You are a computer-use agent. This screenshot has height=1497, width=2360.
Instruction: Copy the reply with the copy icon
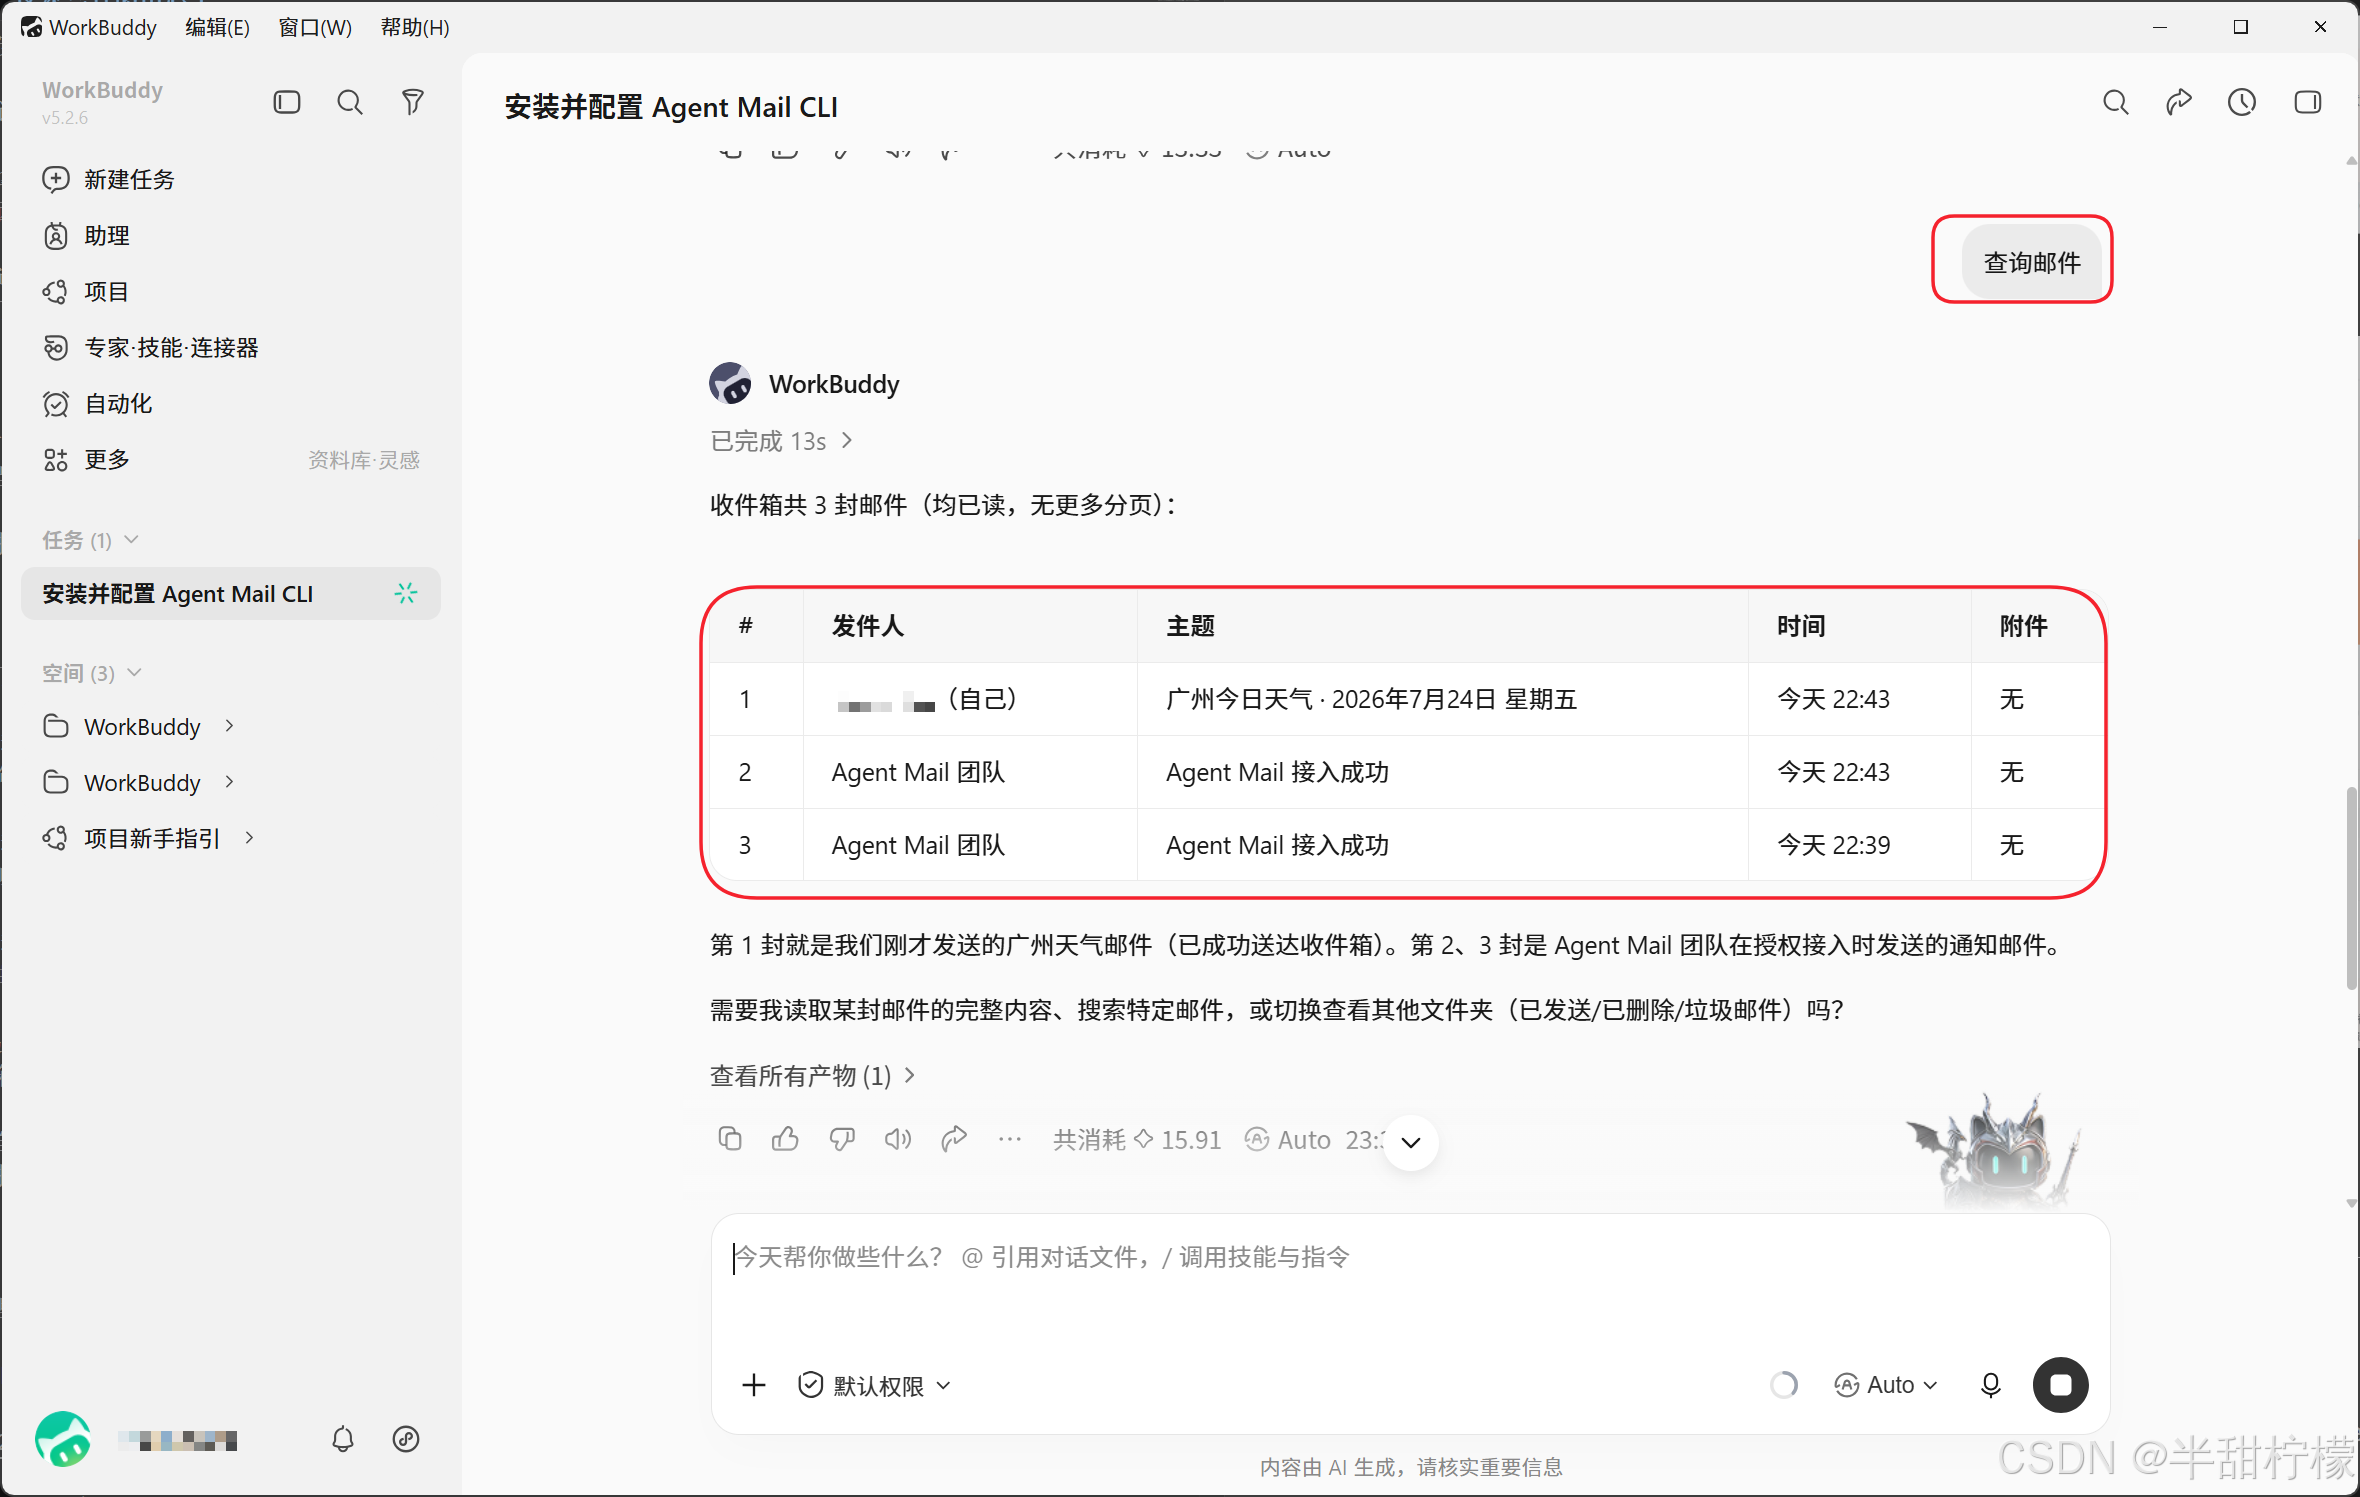pos(730,1139)
